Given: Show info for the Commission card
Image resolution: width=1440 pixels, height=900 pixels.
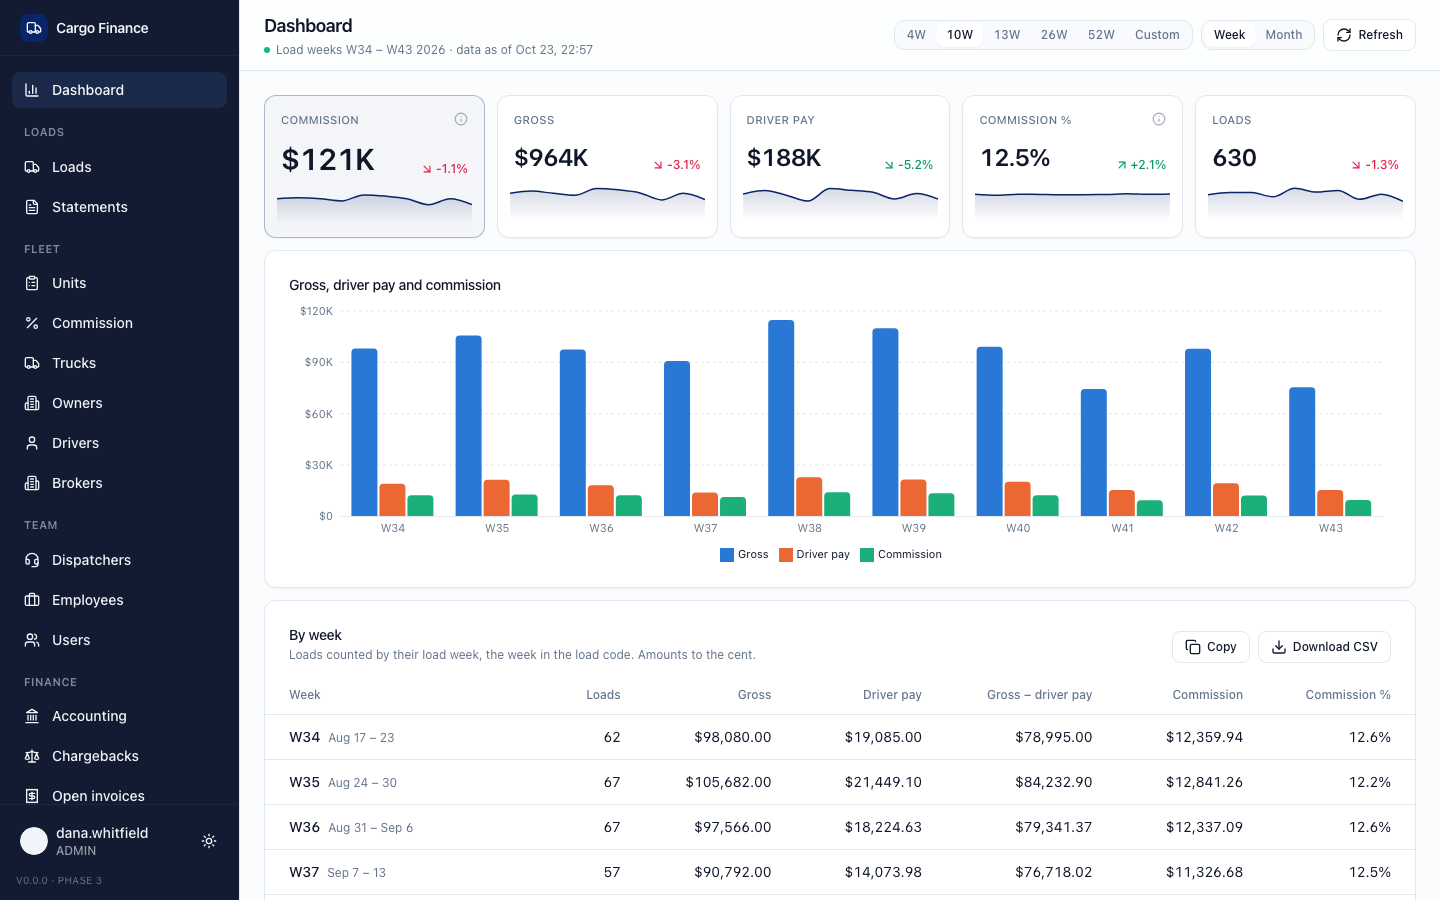Looking at the screenshot, I should click(461, 119).
